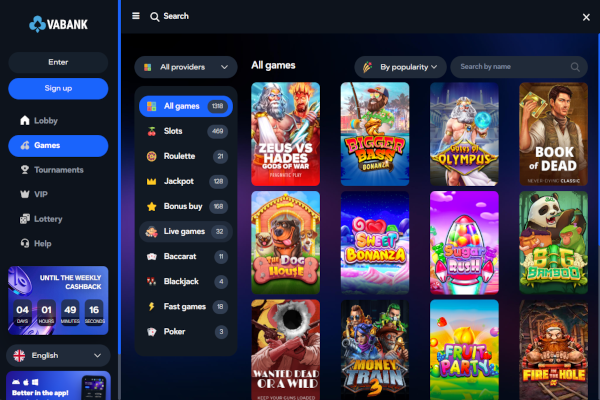Viewport: 600px width, 400px height.
Task: Open Money Train 3 game
Action: point(375,350)
